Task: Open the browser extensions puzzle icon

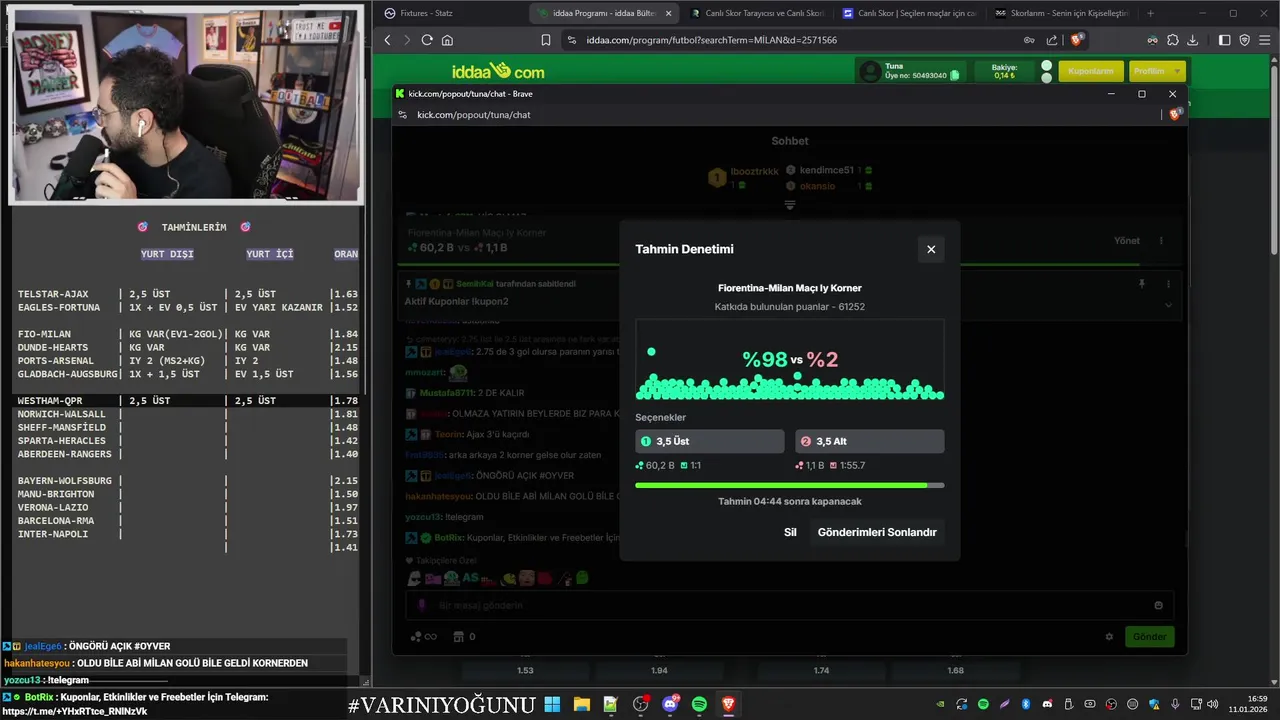Action: pos(1173,40)
